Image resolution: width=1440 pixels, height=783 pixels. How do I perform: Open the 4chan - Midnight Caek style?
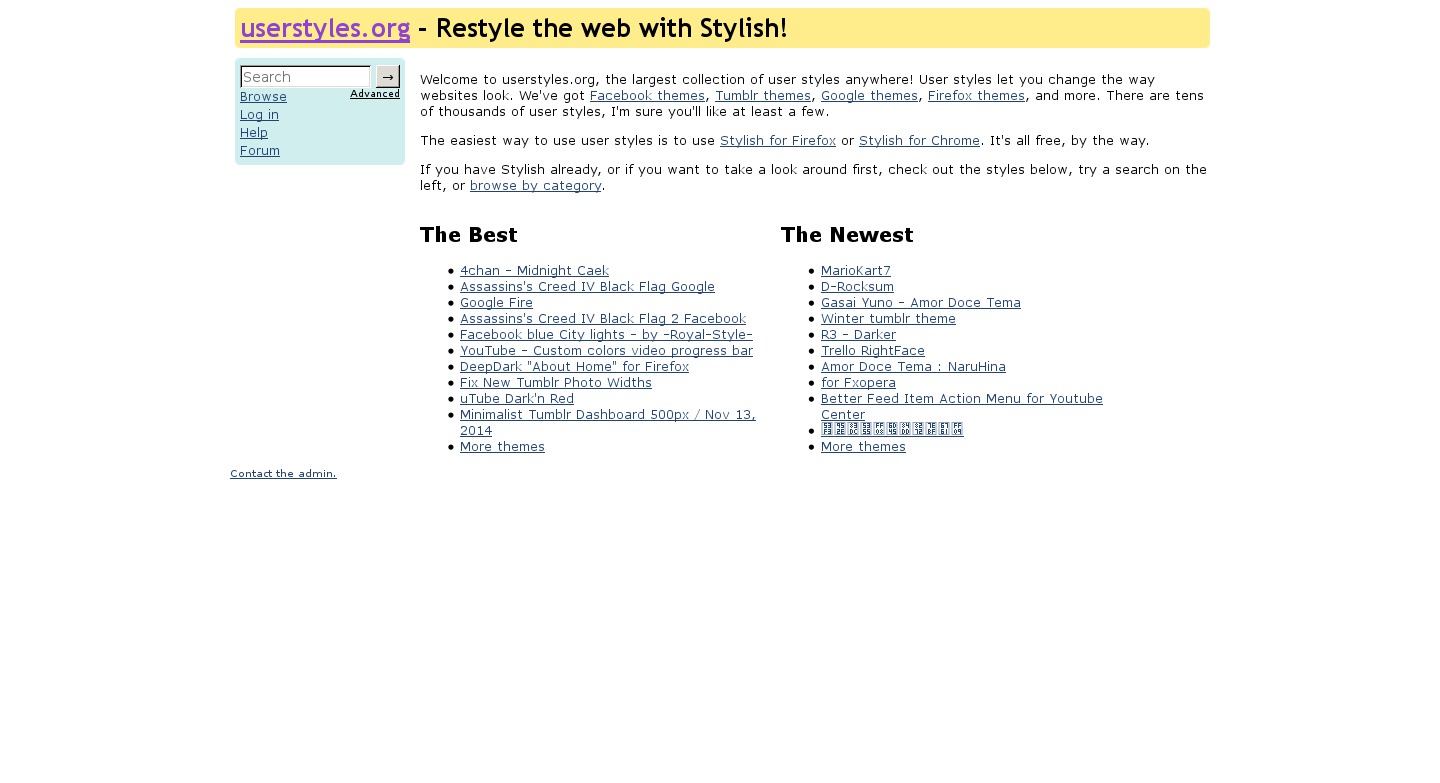click(x=534, y=271)
